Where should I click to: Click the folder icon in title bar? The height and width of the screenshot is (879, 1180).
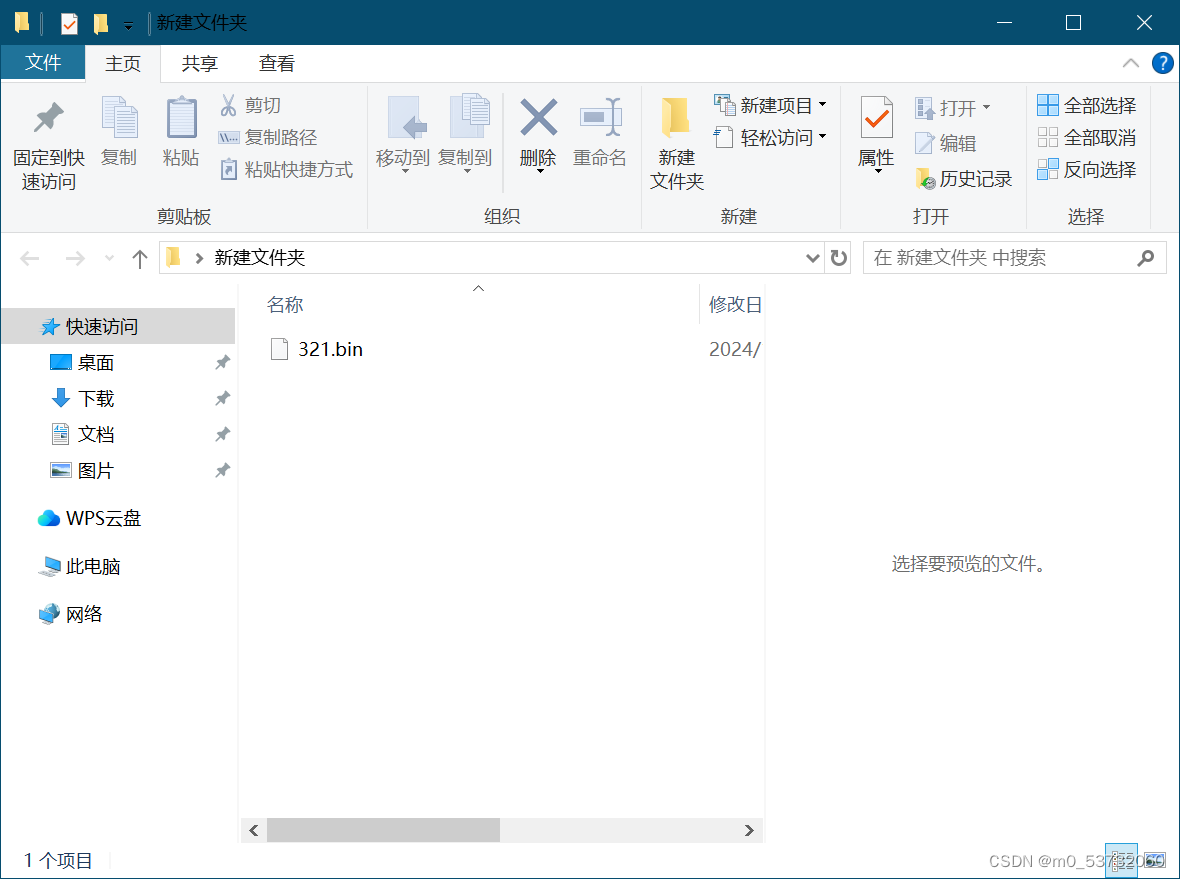[23, 23]
